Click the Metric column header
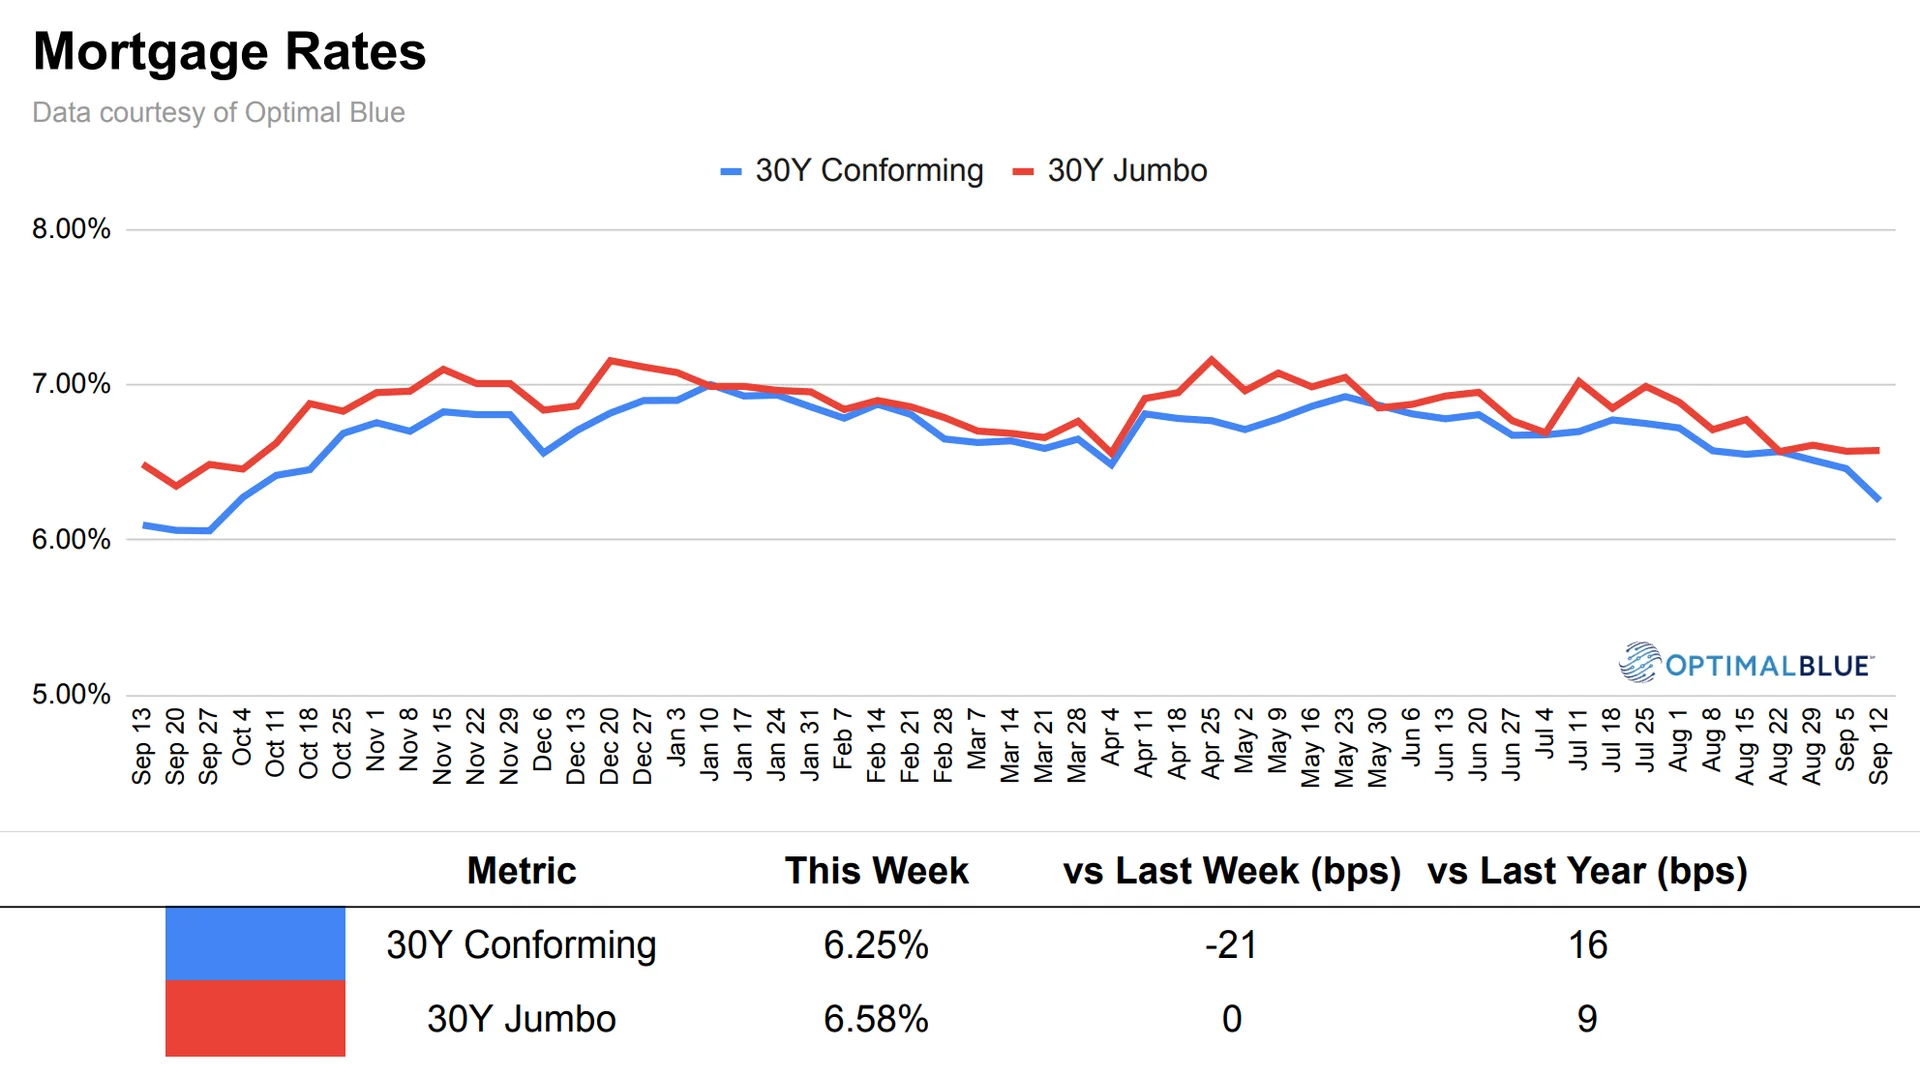 pos(521,871)
